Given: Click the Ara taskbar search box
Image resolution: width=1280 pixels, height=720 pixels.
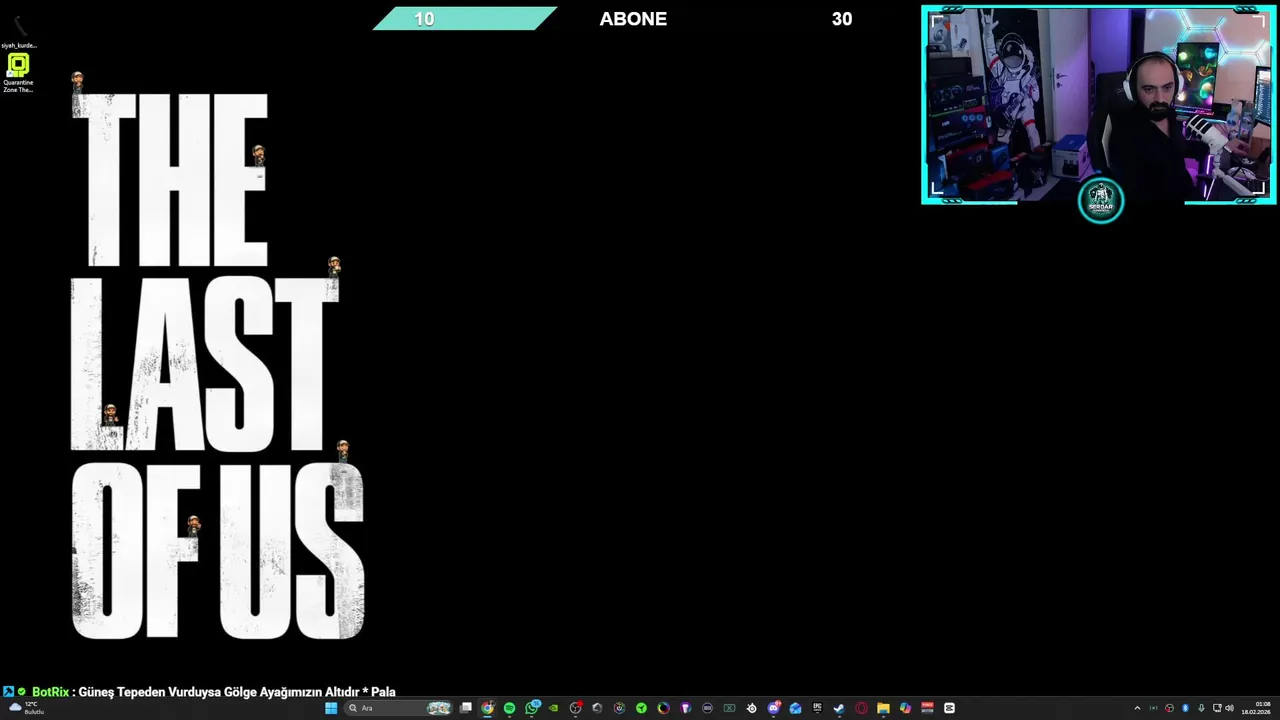Looking at the screenshot, I should [x=398, y=708].
